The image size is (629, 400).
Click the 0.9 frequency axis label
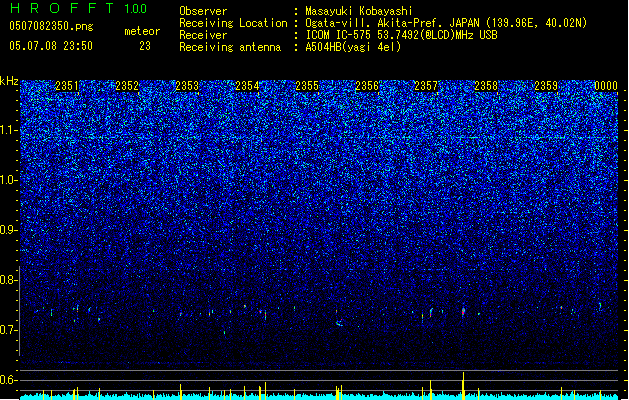(x=9, y=230)
